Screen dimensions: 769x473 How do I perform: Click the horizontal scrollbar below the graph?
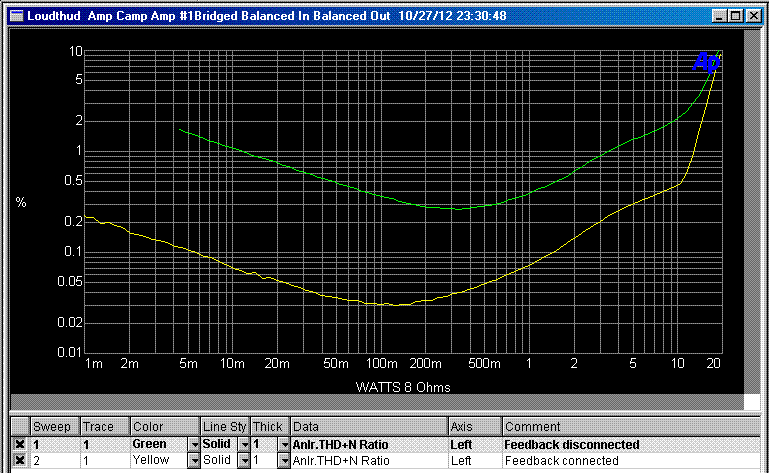pos(377,402)
